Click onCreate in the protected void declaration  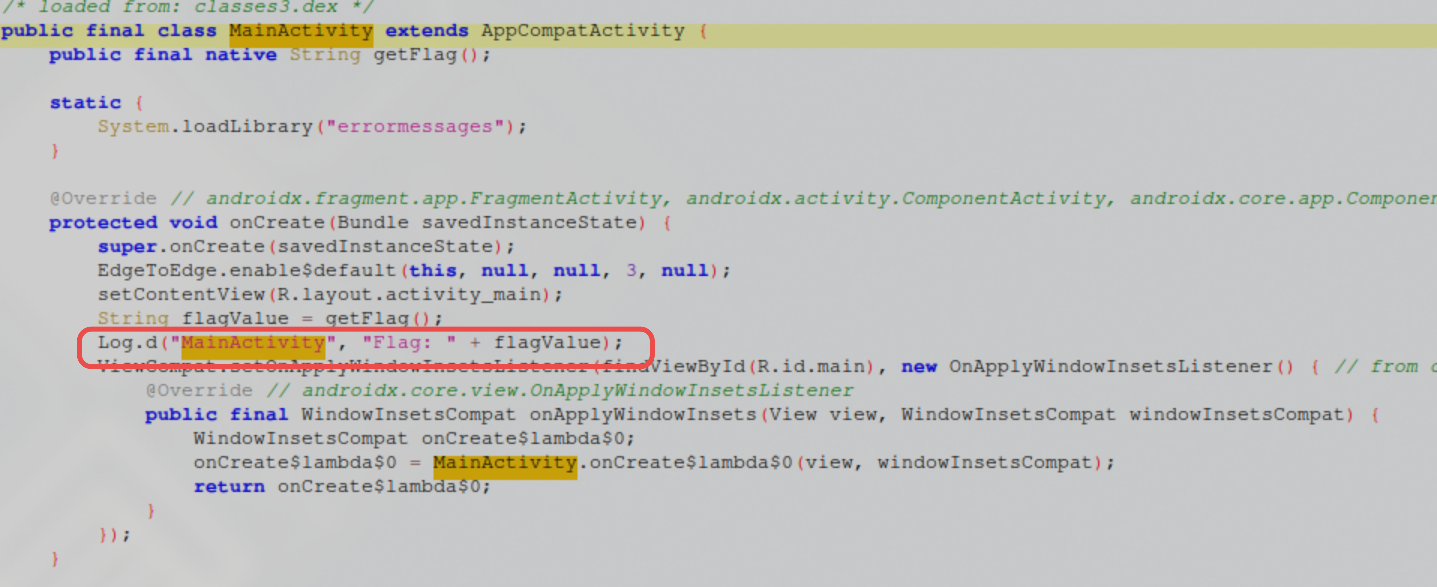[x=275, y=223]
